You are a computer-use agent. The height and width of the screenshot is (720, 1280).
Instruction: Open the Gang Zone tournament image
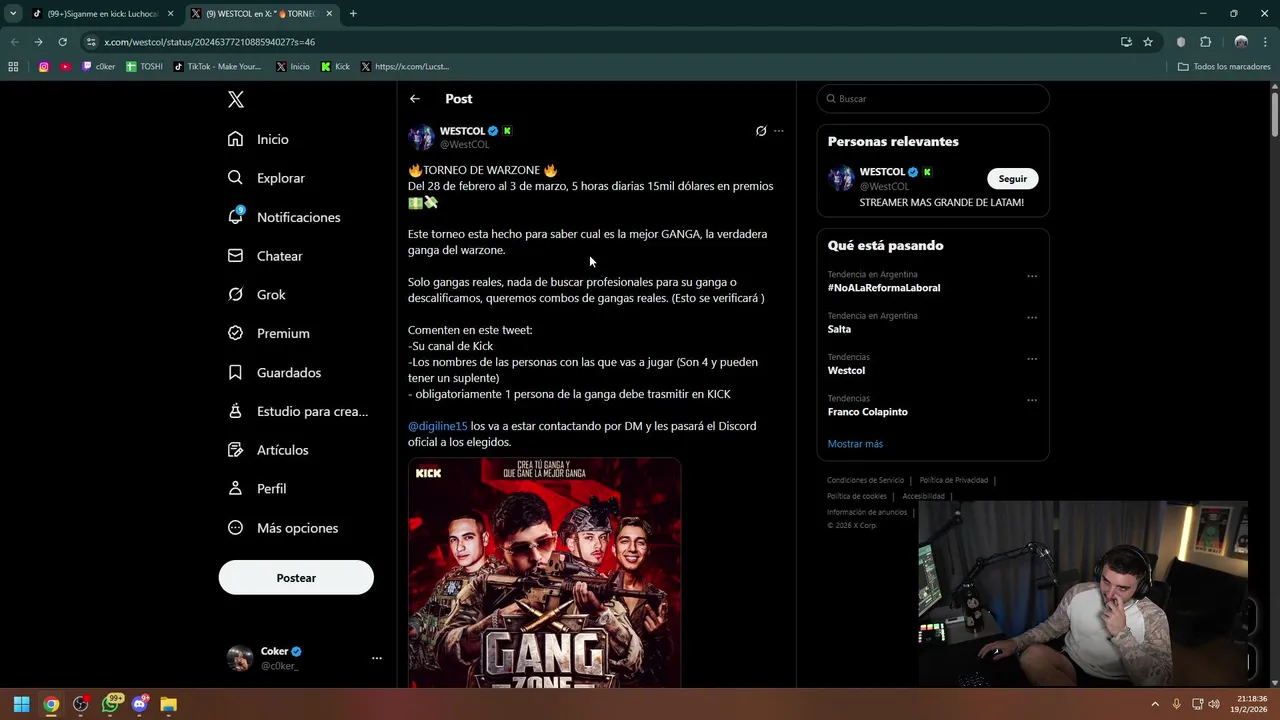click(x=545, y=573)
